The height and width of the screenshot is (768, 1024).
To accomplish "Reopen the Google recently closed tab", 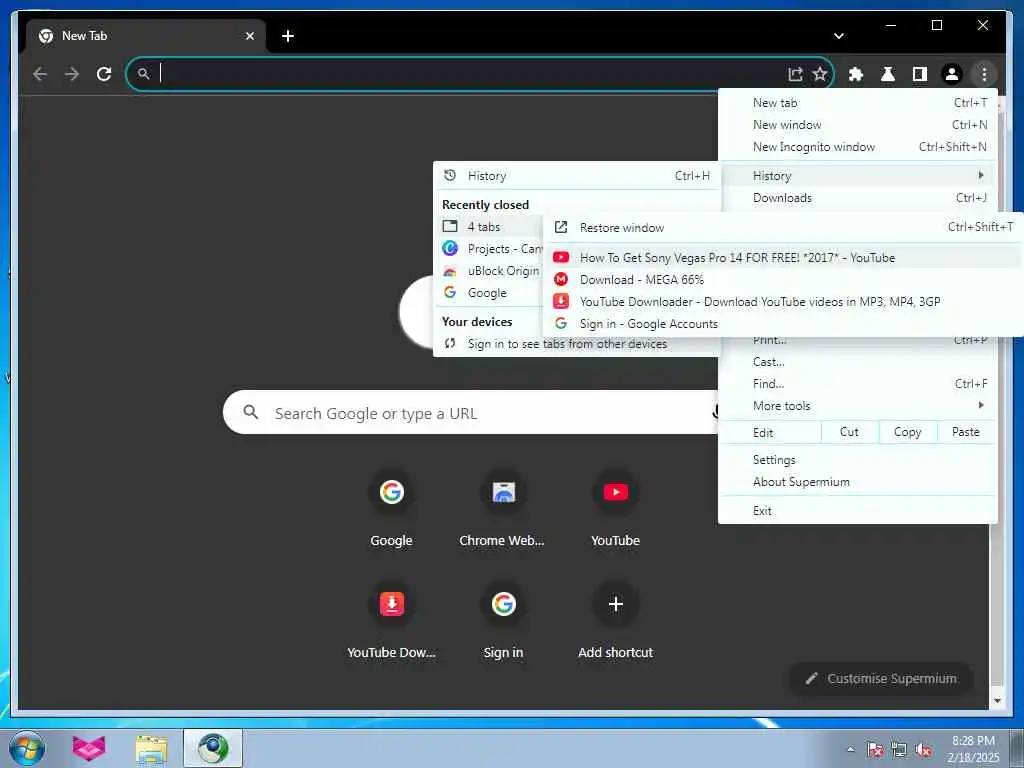I will click(x=488, y=293).
